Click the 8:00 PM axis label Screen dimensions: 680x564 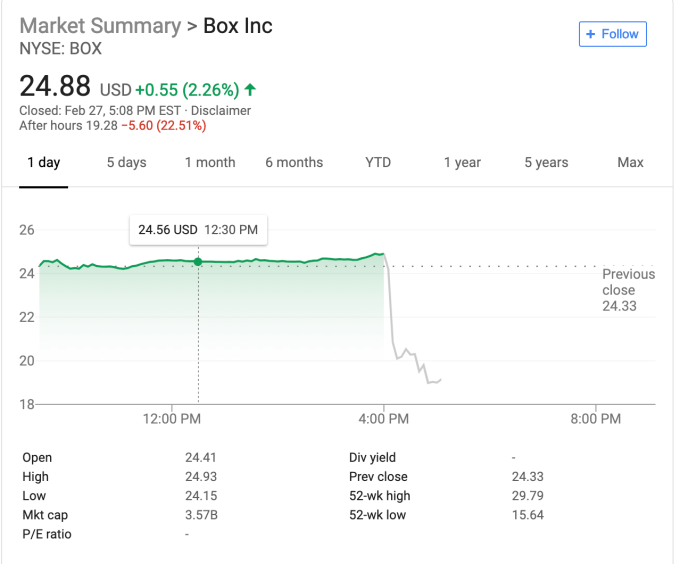(x=596, y=419)
